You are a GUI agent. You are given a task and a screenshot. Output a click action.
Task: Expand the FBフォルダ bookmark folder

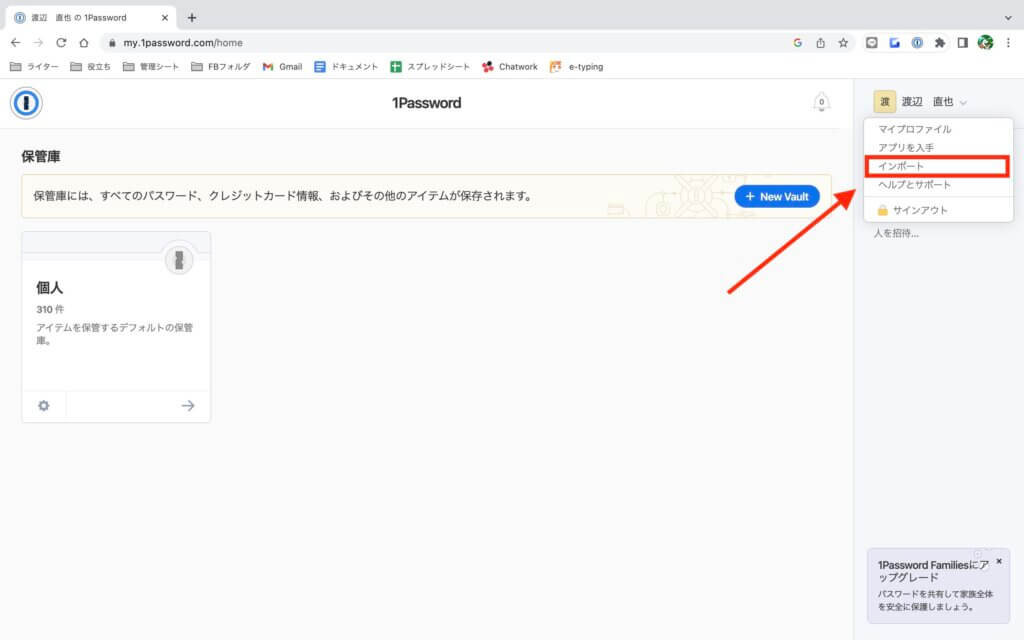(x=221, y=67)
